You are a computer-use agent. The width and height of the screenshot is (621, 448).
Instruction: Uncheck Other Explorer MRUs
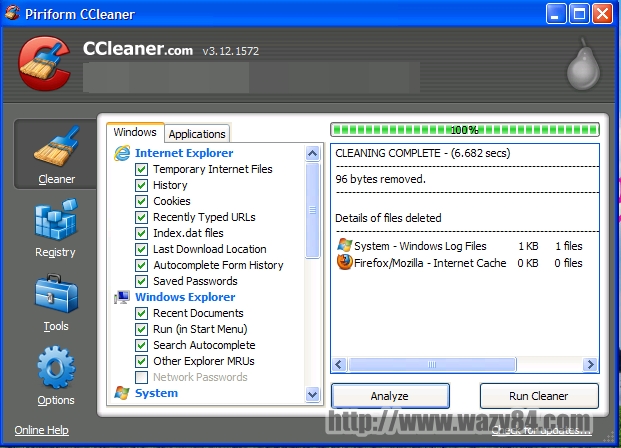(141, 361)
